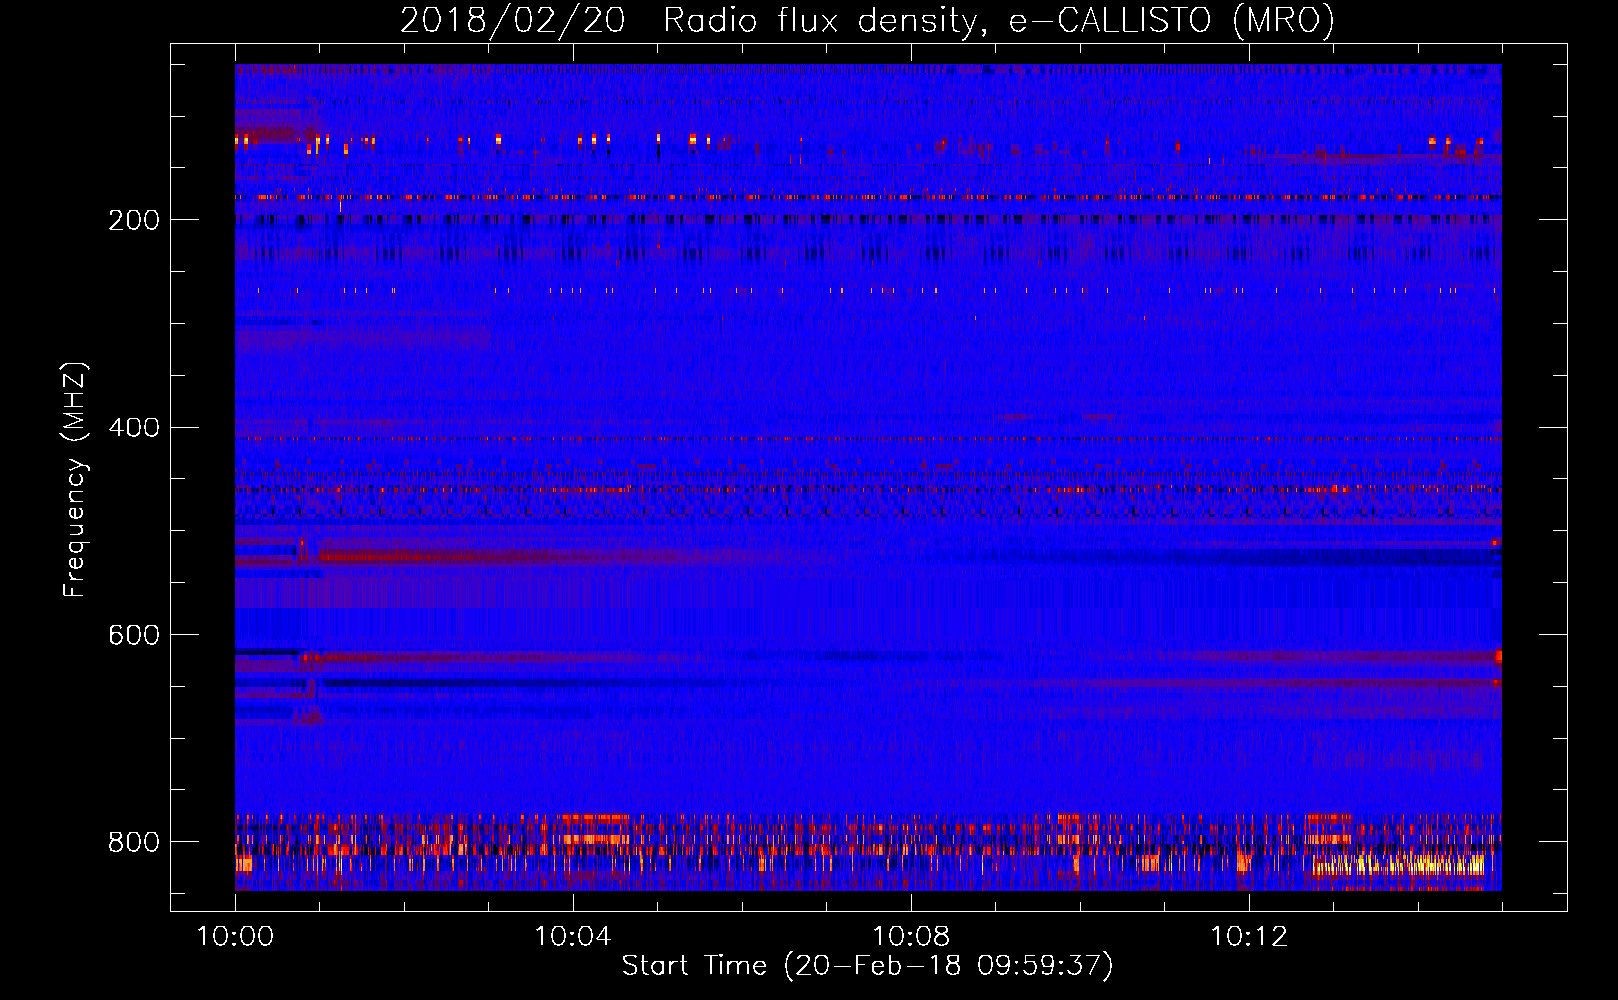Click the "10:04" time tick label
1618x1000 pixels.
573,937
